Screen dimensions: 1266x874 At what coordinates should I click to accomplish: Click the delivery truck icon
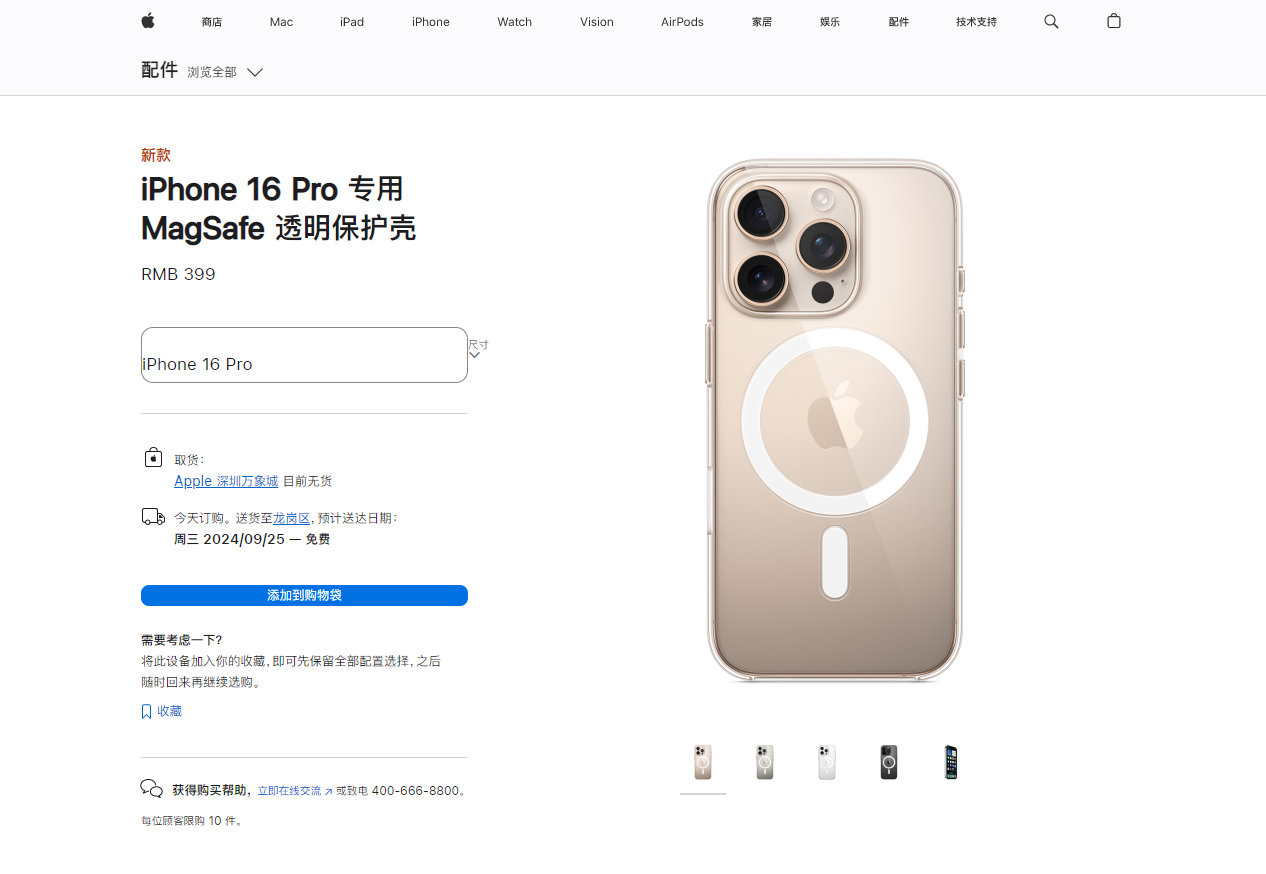(153, 517)
